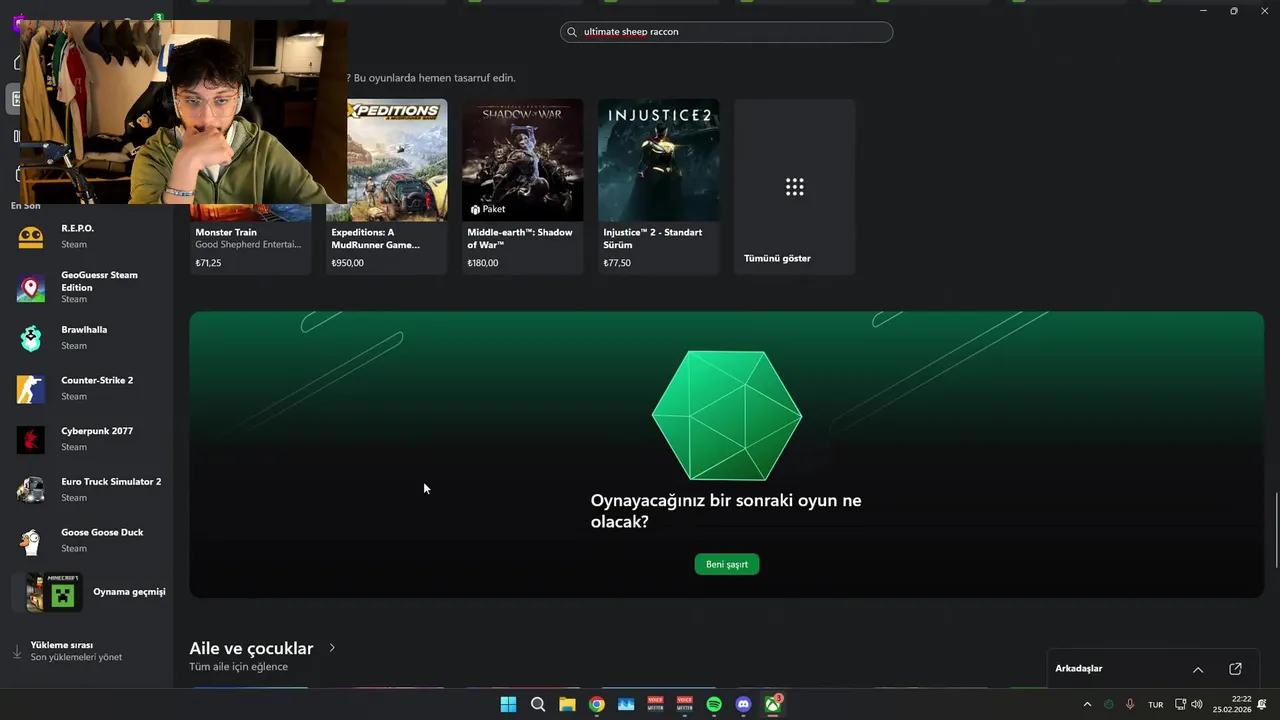Switch TUR input language indicator
Viewport: 1280px width, 720px height.
1156,705
